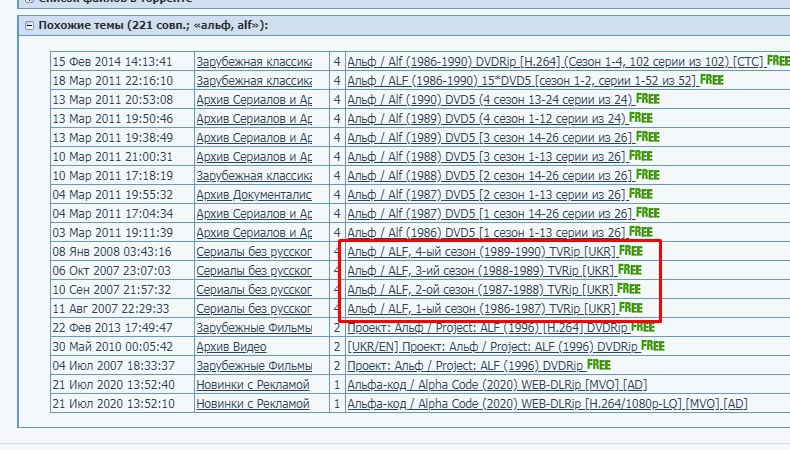Open Архив Сериалов category, 13 Мар 2011 20:53:08 row

[254, 100]
